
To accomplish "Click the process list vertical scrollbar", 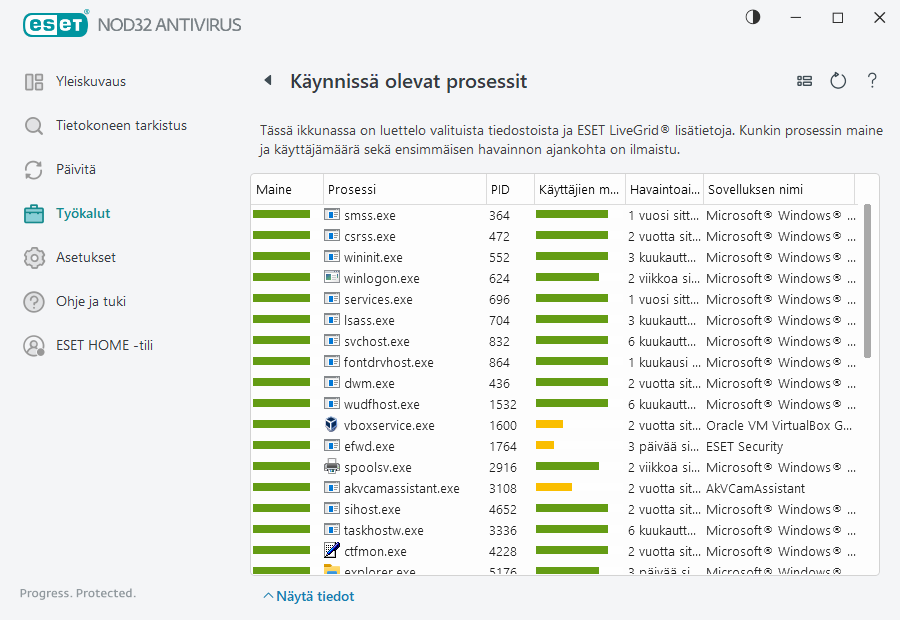I will (x=867, y=280).
